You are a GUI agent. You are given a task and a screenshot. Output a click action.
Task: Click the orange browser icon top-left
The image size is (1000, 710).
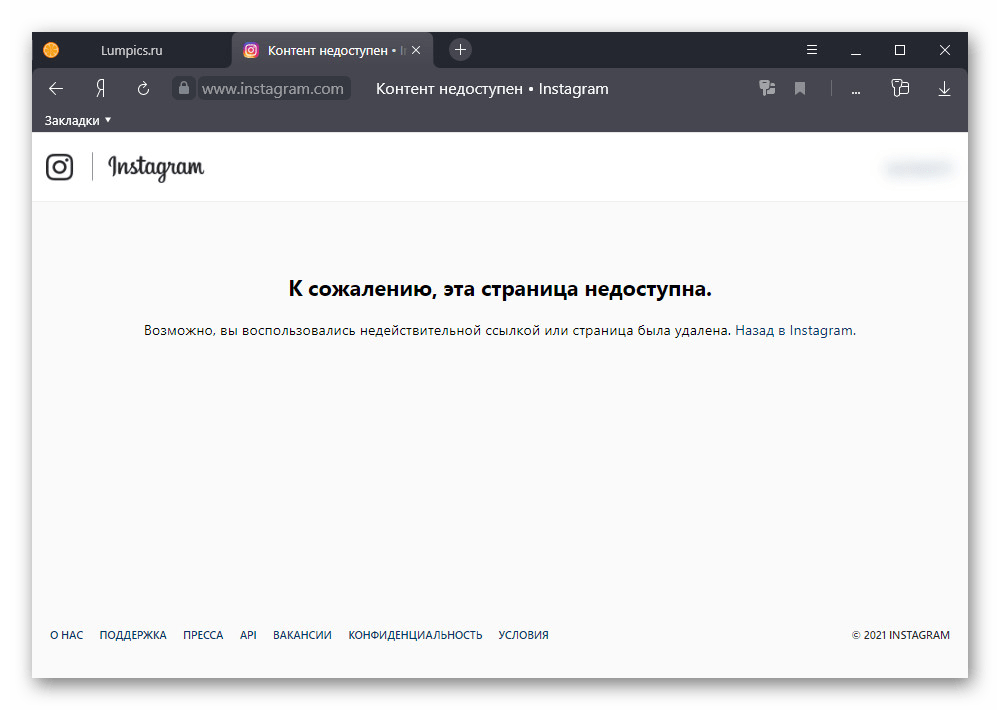click(49, 49)
